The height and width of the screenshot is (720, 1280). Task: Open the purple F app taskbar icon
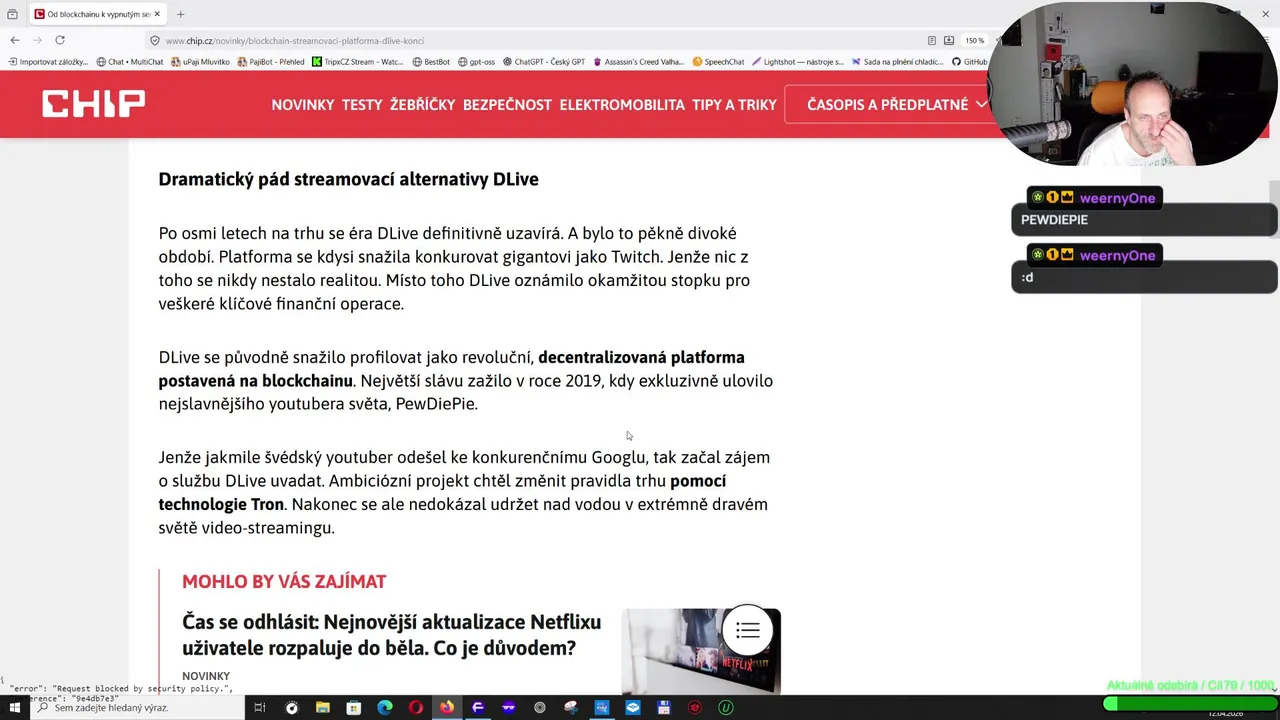477,707
